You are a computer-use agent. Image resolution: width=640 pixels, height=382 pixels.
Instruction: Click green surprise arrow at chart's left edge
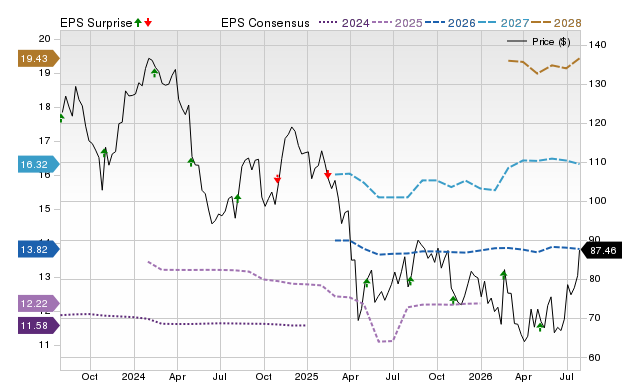(61, 118)
